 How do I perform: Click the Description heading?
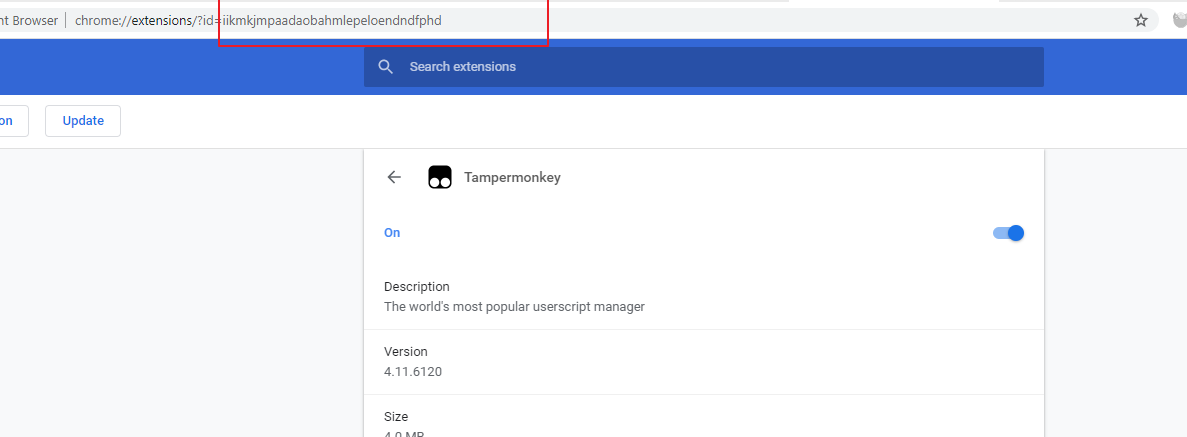(417, 286)
